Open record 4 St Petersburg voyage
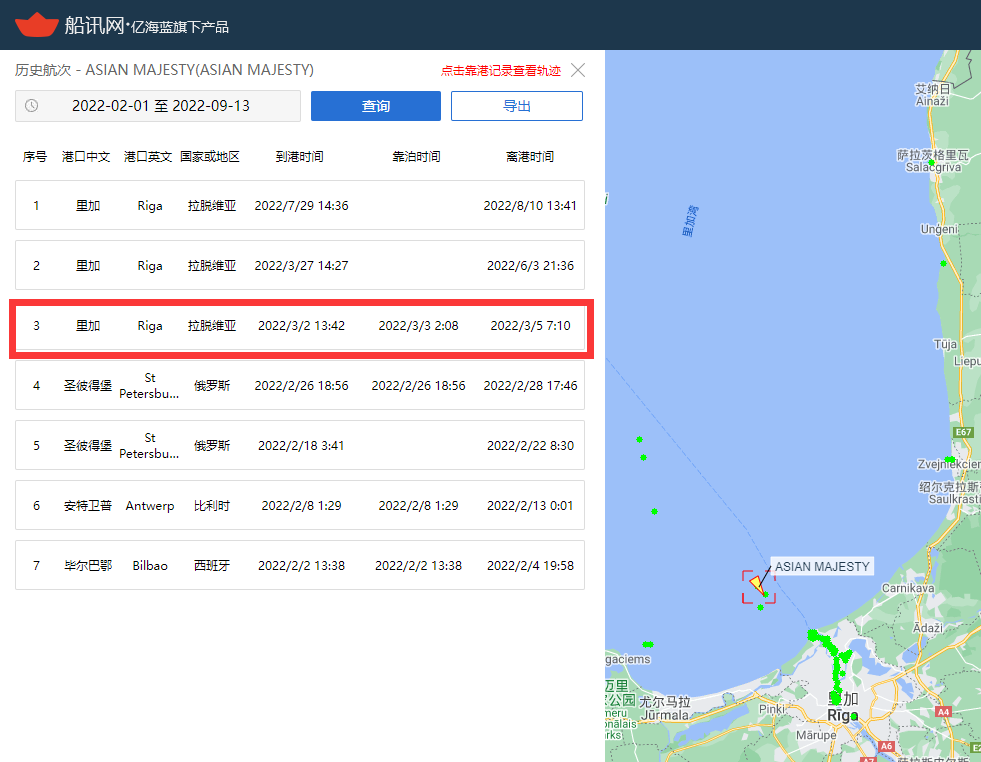The height and width of the screenshot is (762, 981). pyautogui.click(x=300, y=385)
